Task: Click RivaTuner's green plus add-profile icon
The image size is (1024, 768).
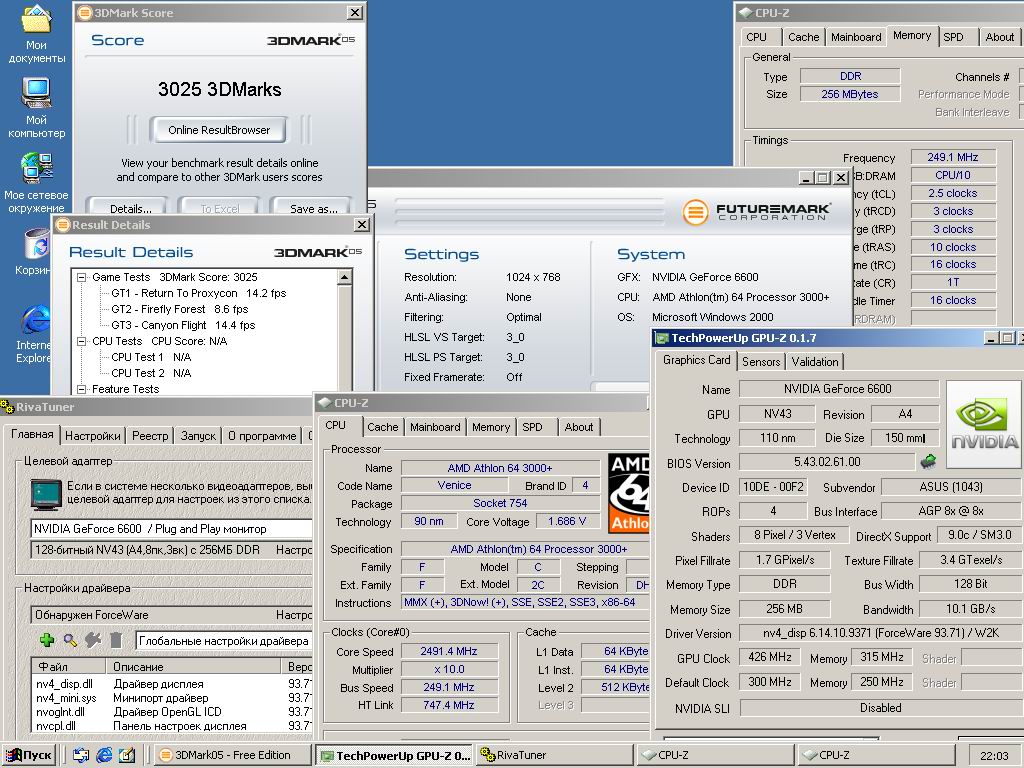Action: (47, 640)
